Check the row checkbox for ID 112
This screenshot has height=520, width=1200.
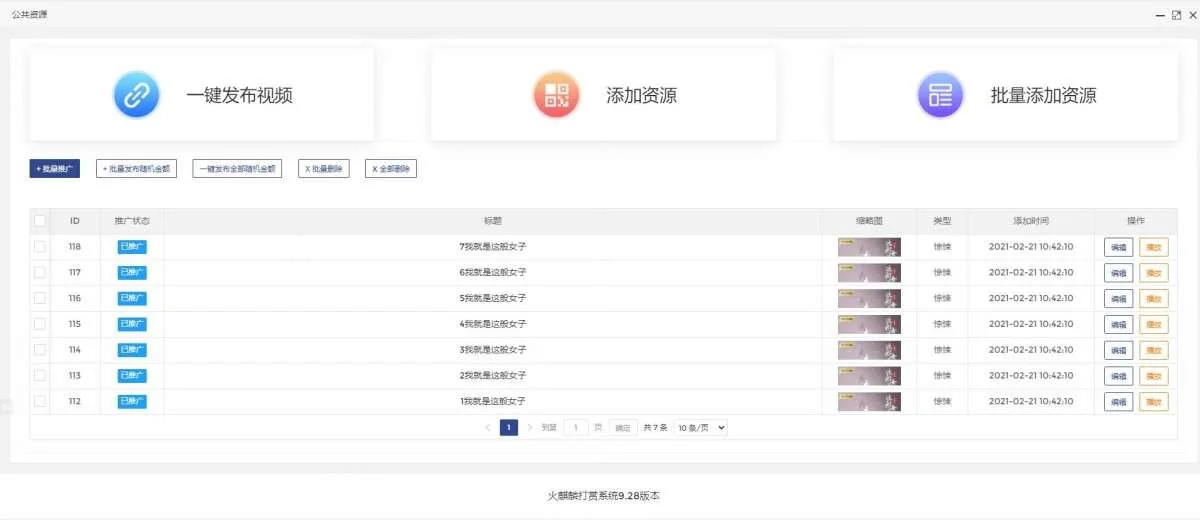[40, 401]
